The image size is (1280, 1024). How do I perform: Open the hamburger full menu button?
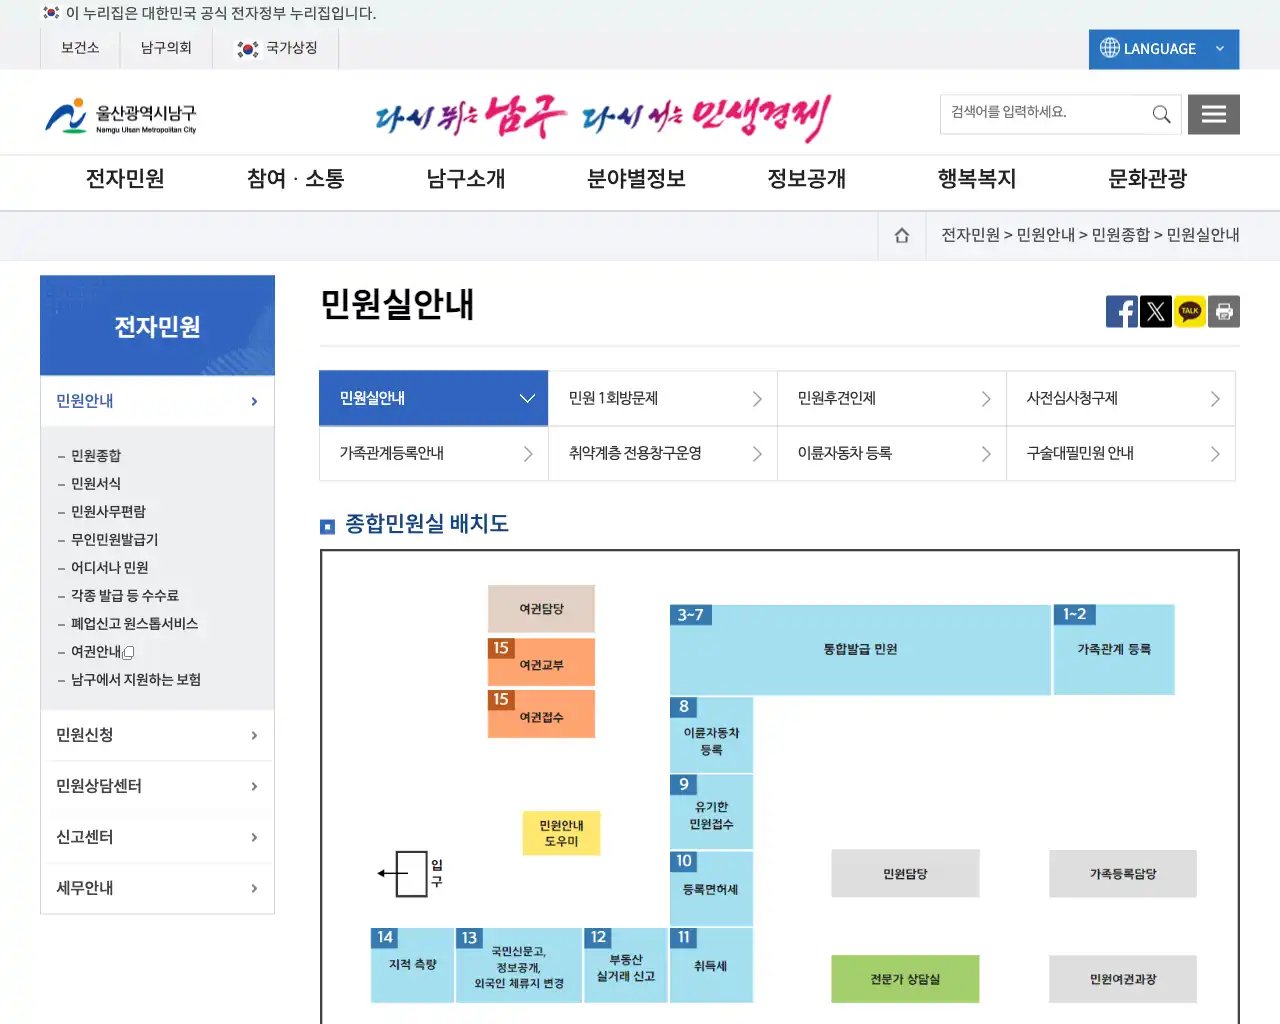tap(1214, 114)
